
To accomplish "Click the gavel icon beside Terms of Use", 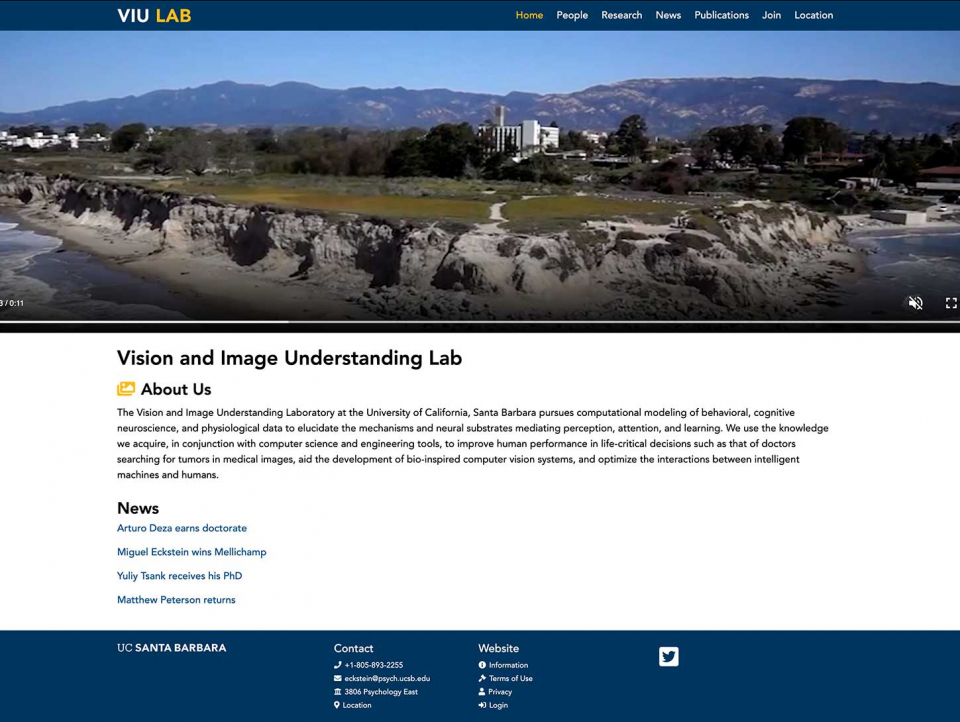I will coord(482,679).
